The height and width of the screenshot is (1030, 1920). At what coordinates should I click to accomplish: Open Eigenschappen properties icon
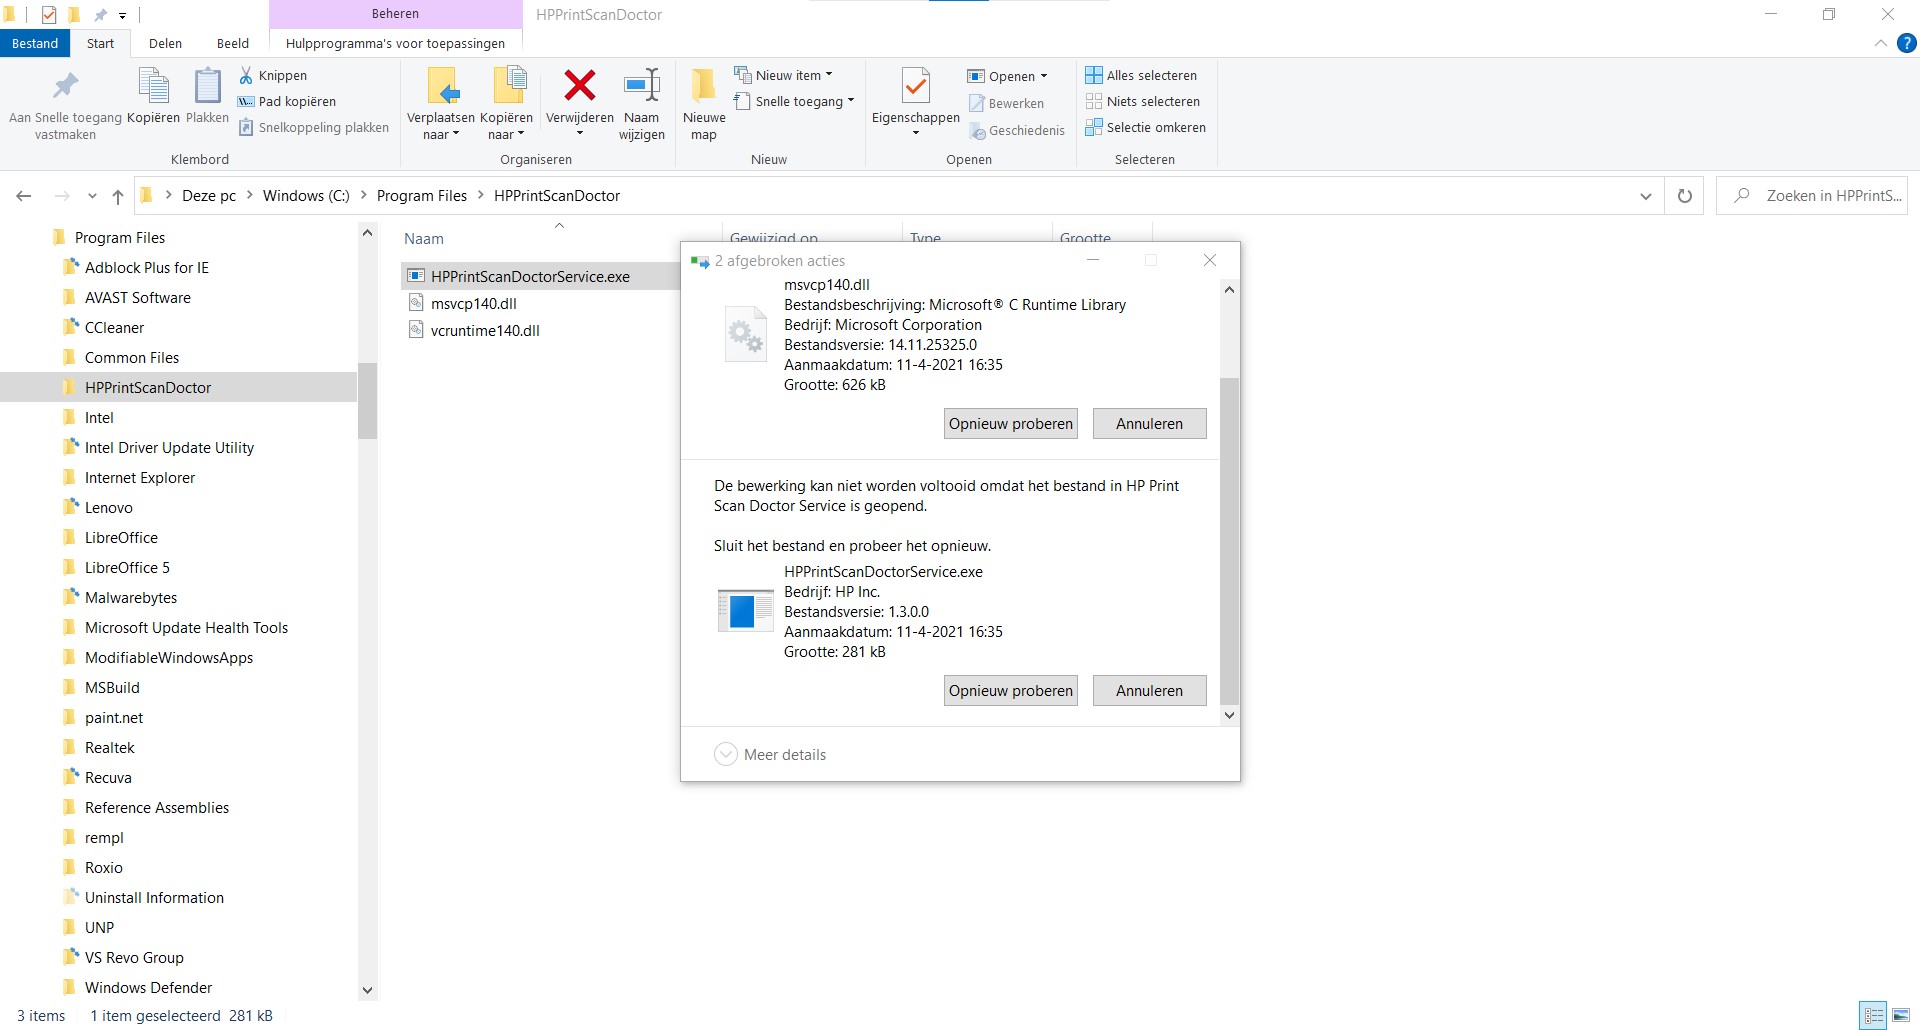coord(916,86)
